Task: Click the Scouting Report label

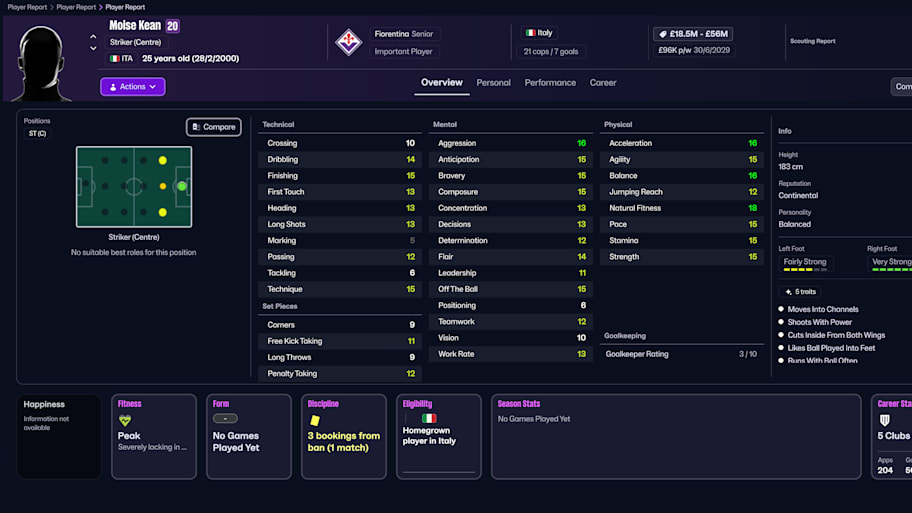Action: pos(812,41)
